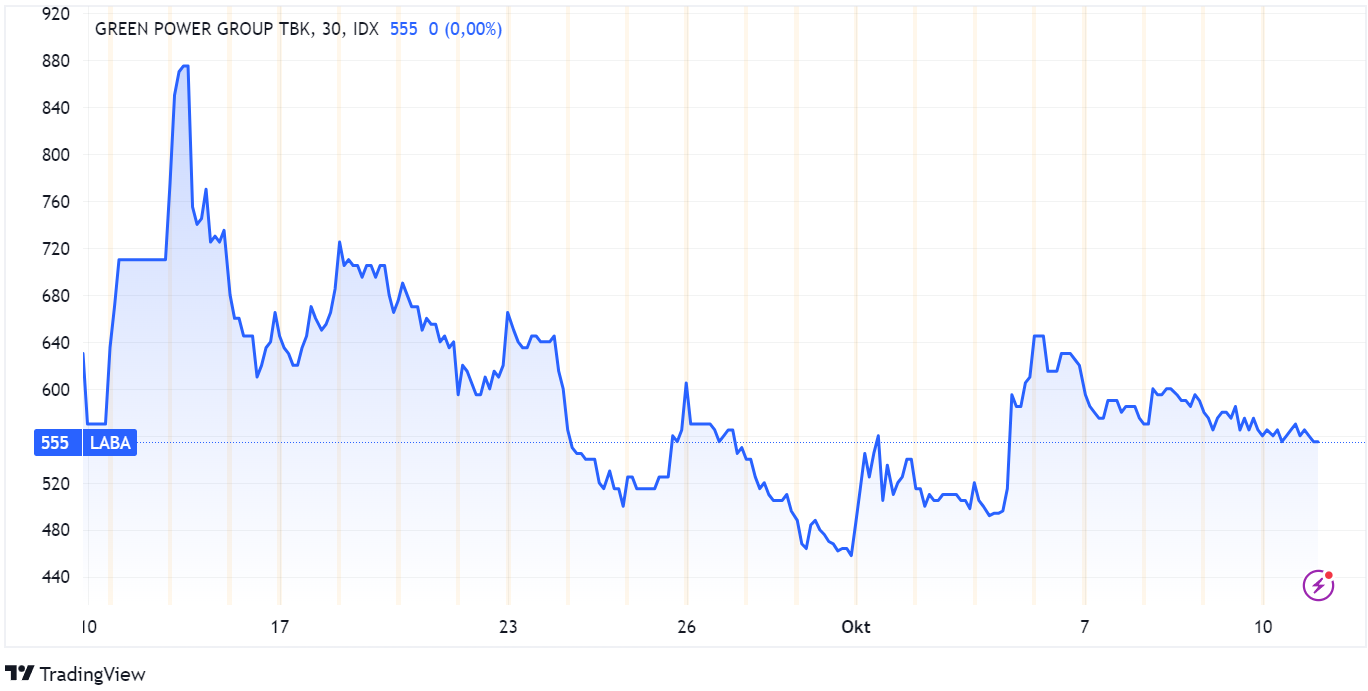Click the 640 price axis label

(x=55, y=343)
